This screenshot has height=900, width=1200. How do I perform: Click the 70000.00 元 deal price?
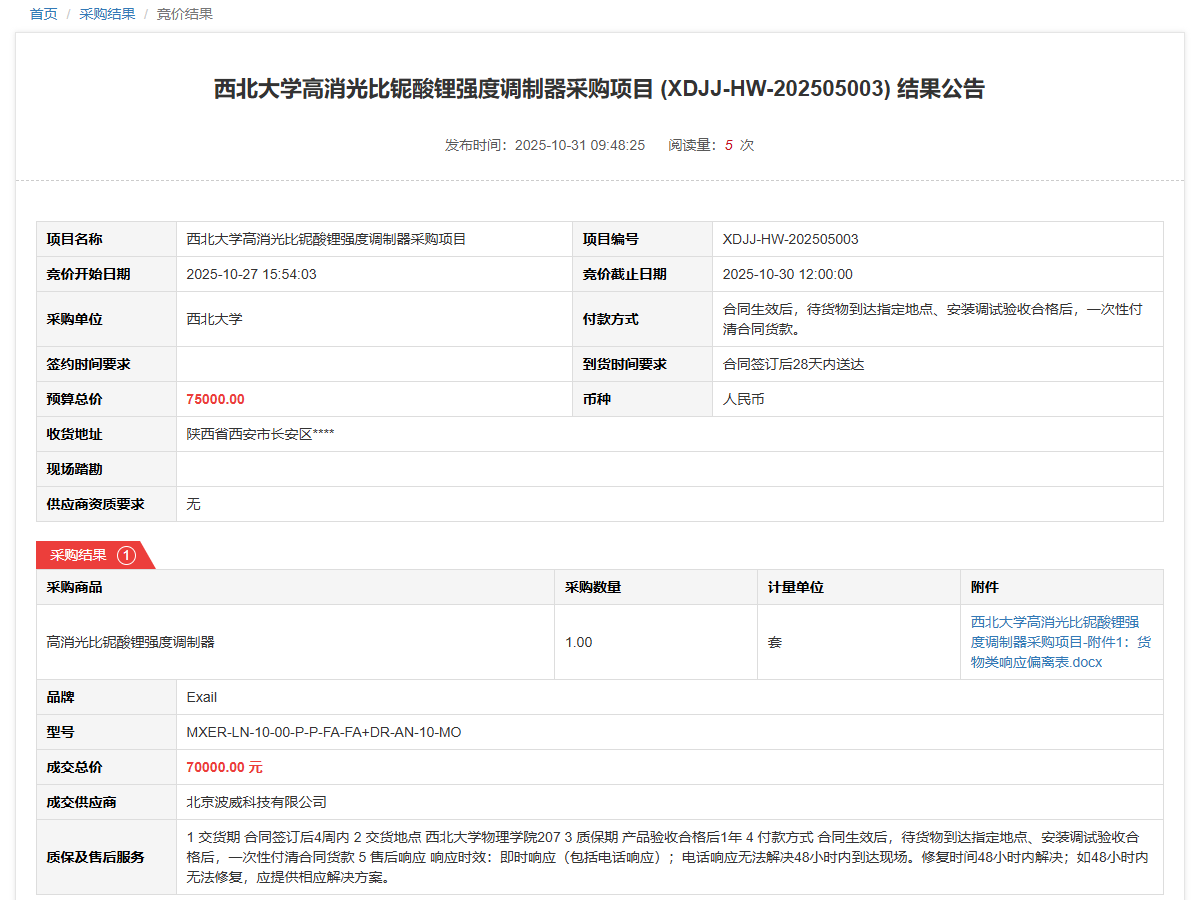coord(224,767)
